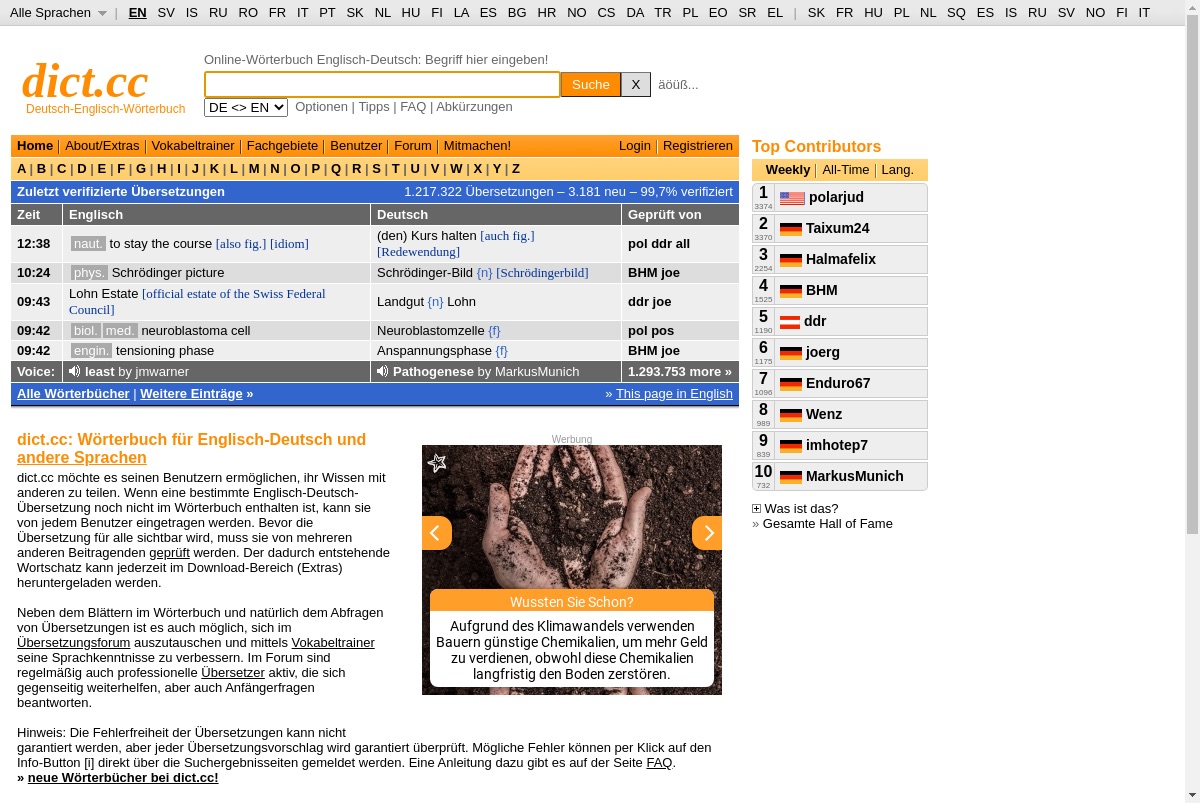Open the Mitmachen! menu item
The height and width of the screenshot is (803, 1200).
pyautogui.click(x=477, y=146)
